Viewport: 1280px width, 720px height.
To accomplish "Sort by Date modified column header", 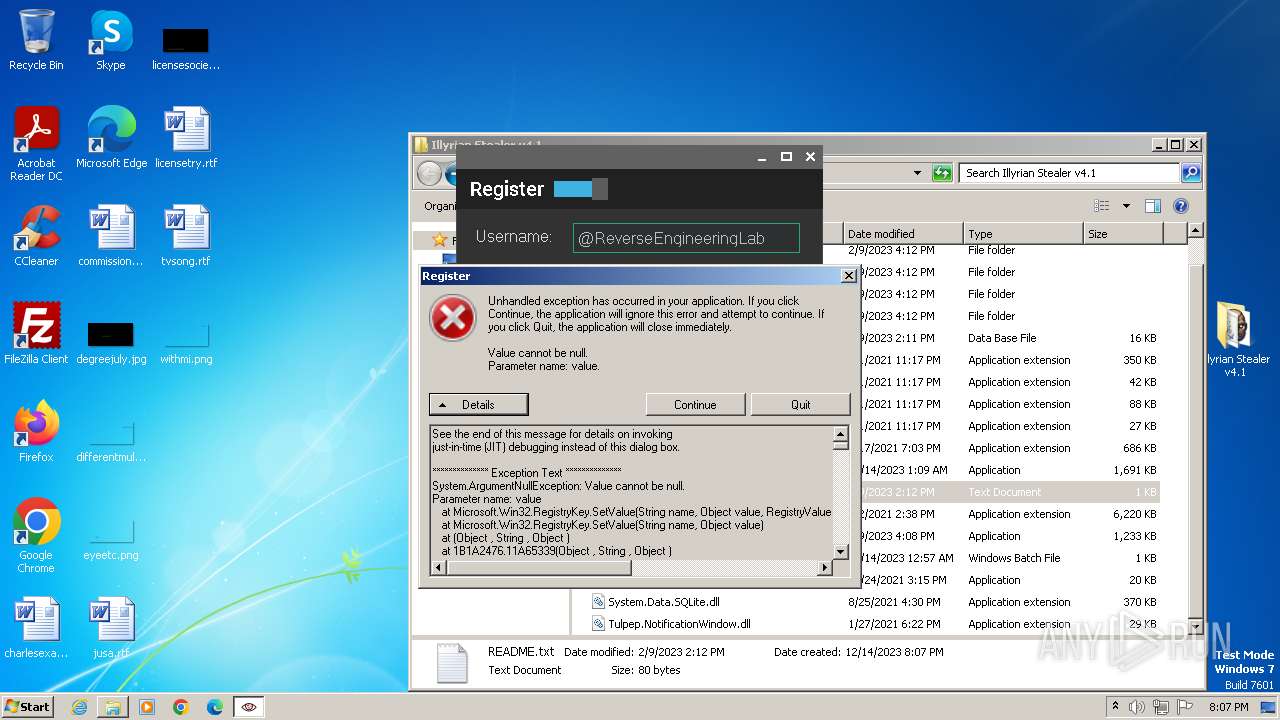I will [x=903, y=233].
